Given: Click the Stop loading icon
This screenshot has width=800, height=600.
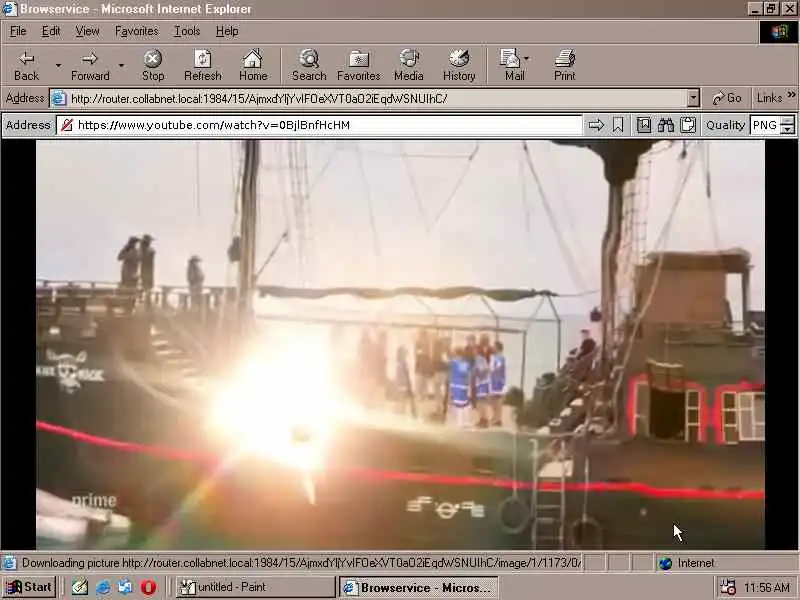Looking at the screenshot, I should [x=153, y=65].
